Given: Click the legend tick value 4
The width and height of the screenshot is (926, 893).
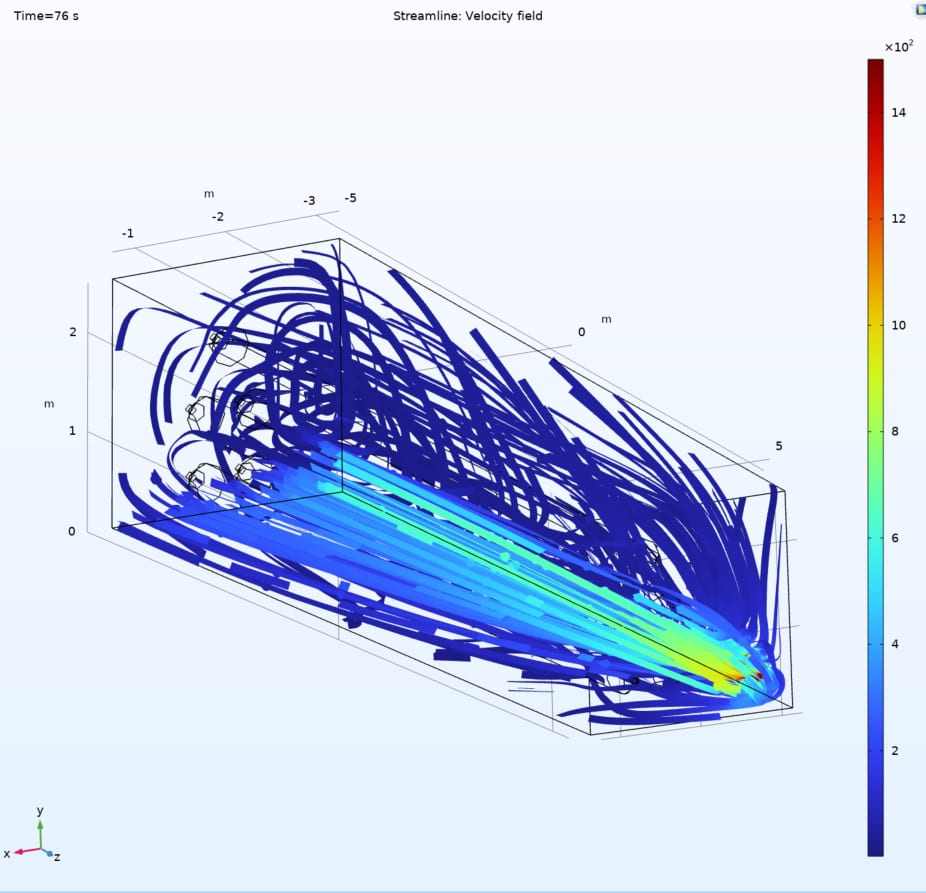Looking at the screenshot, I should tap(895, 644).
